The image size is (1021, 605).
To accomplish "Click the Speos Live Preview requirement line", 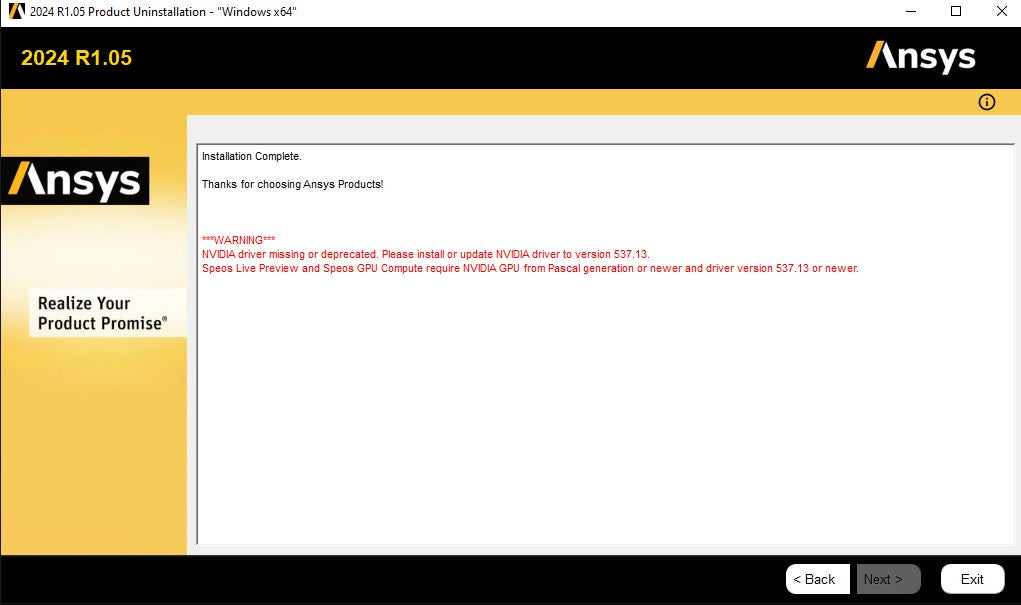I will [x=530, y=268].
